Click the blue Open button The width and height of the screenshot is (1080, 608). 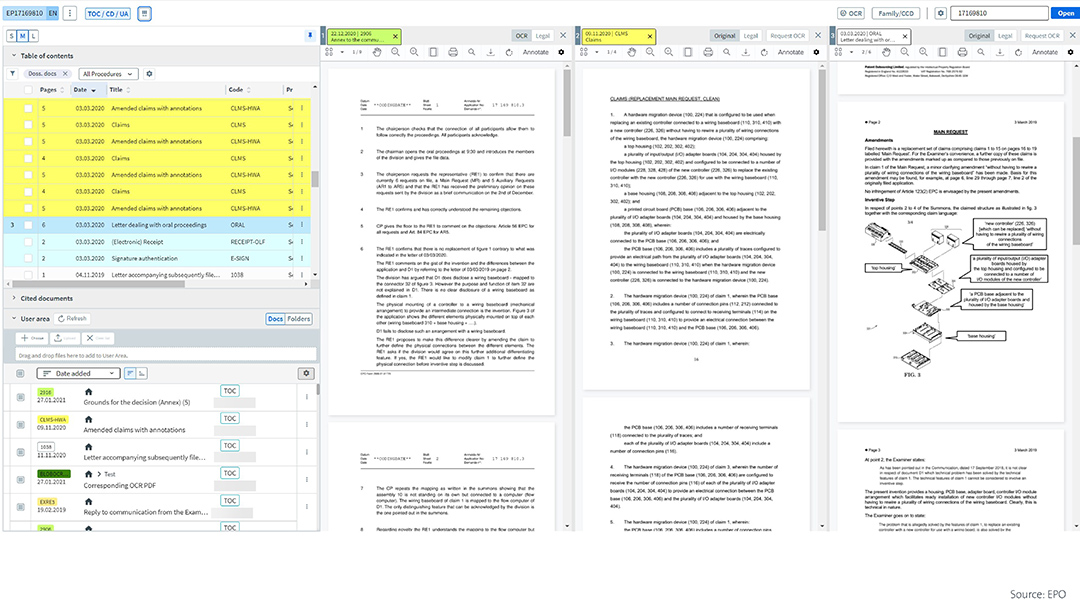(1062, 13)
